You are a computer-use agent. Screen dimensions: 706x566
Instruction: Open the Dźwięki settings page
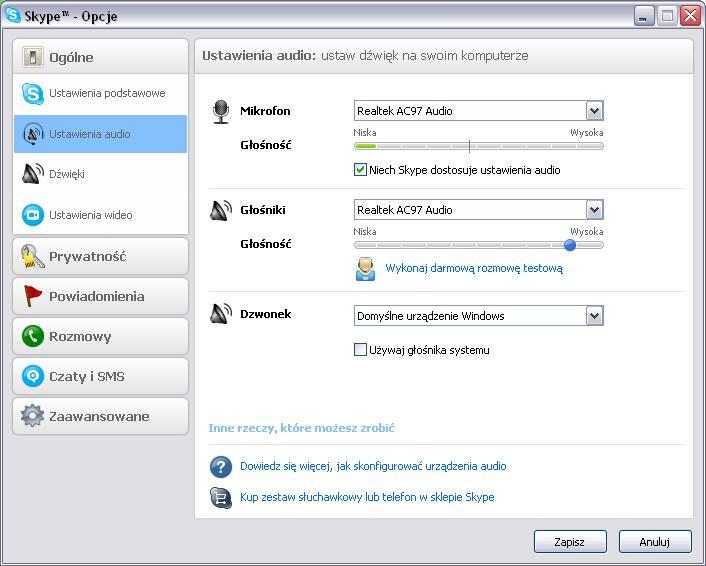(x=100, y=174)
